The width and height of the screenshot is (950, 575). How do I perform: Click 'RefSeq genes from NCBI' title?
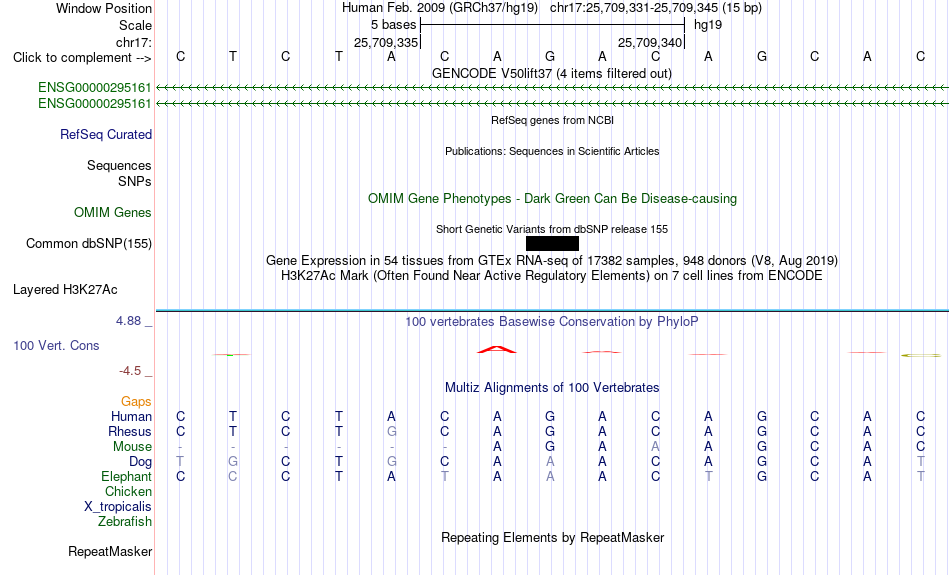coord(553,120)
